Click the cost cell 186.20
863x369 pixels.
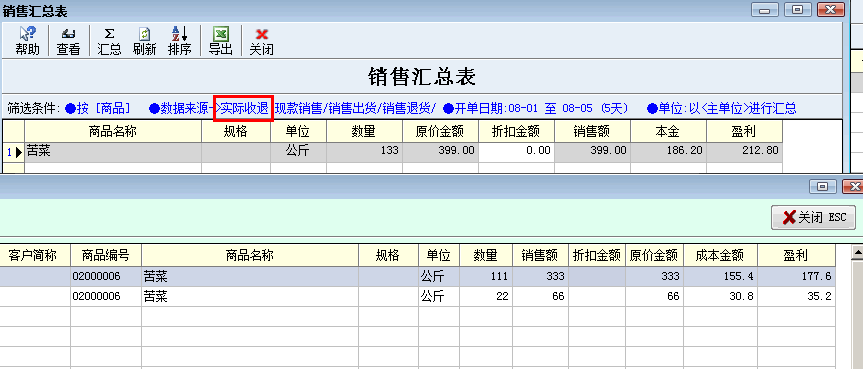tap(668, 152)
